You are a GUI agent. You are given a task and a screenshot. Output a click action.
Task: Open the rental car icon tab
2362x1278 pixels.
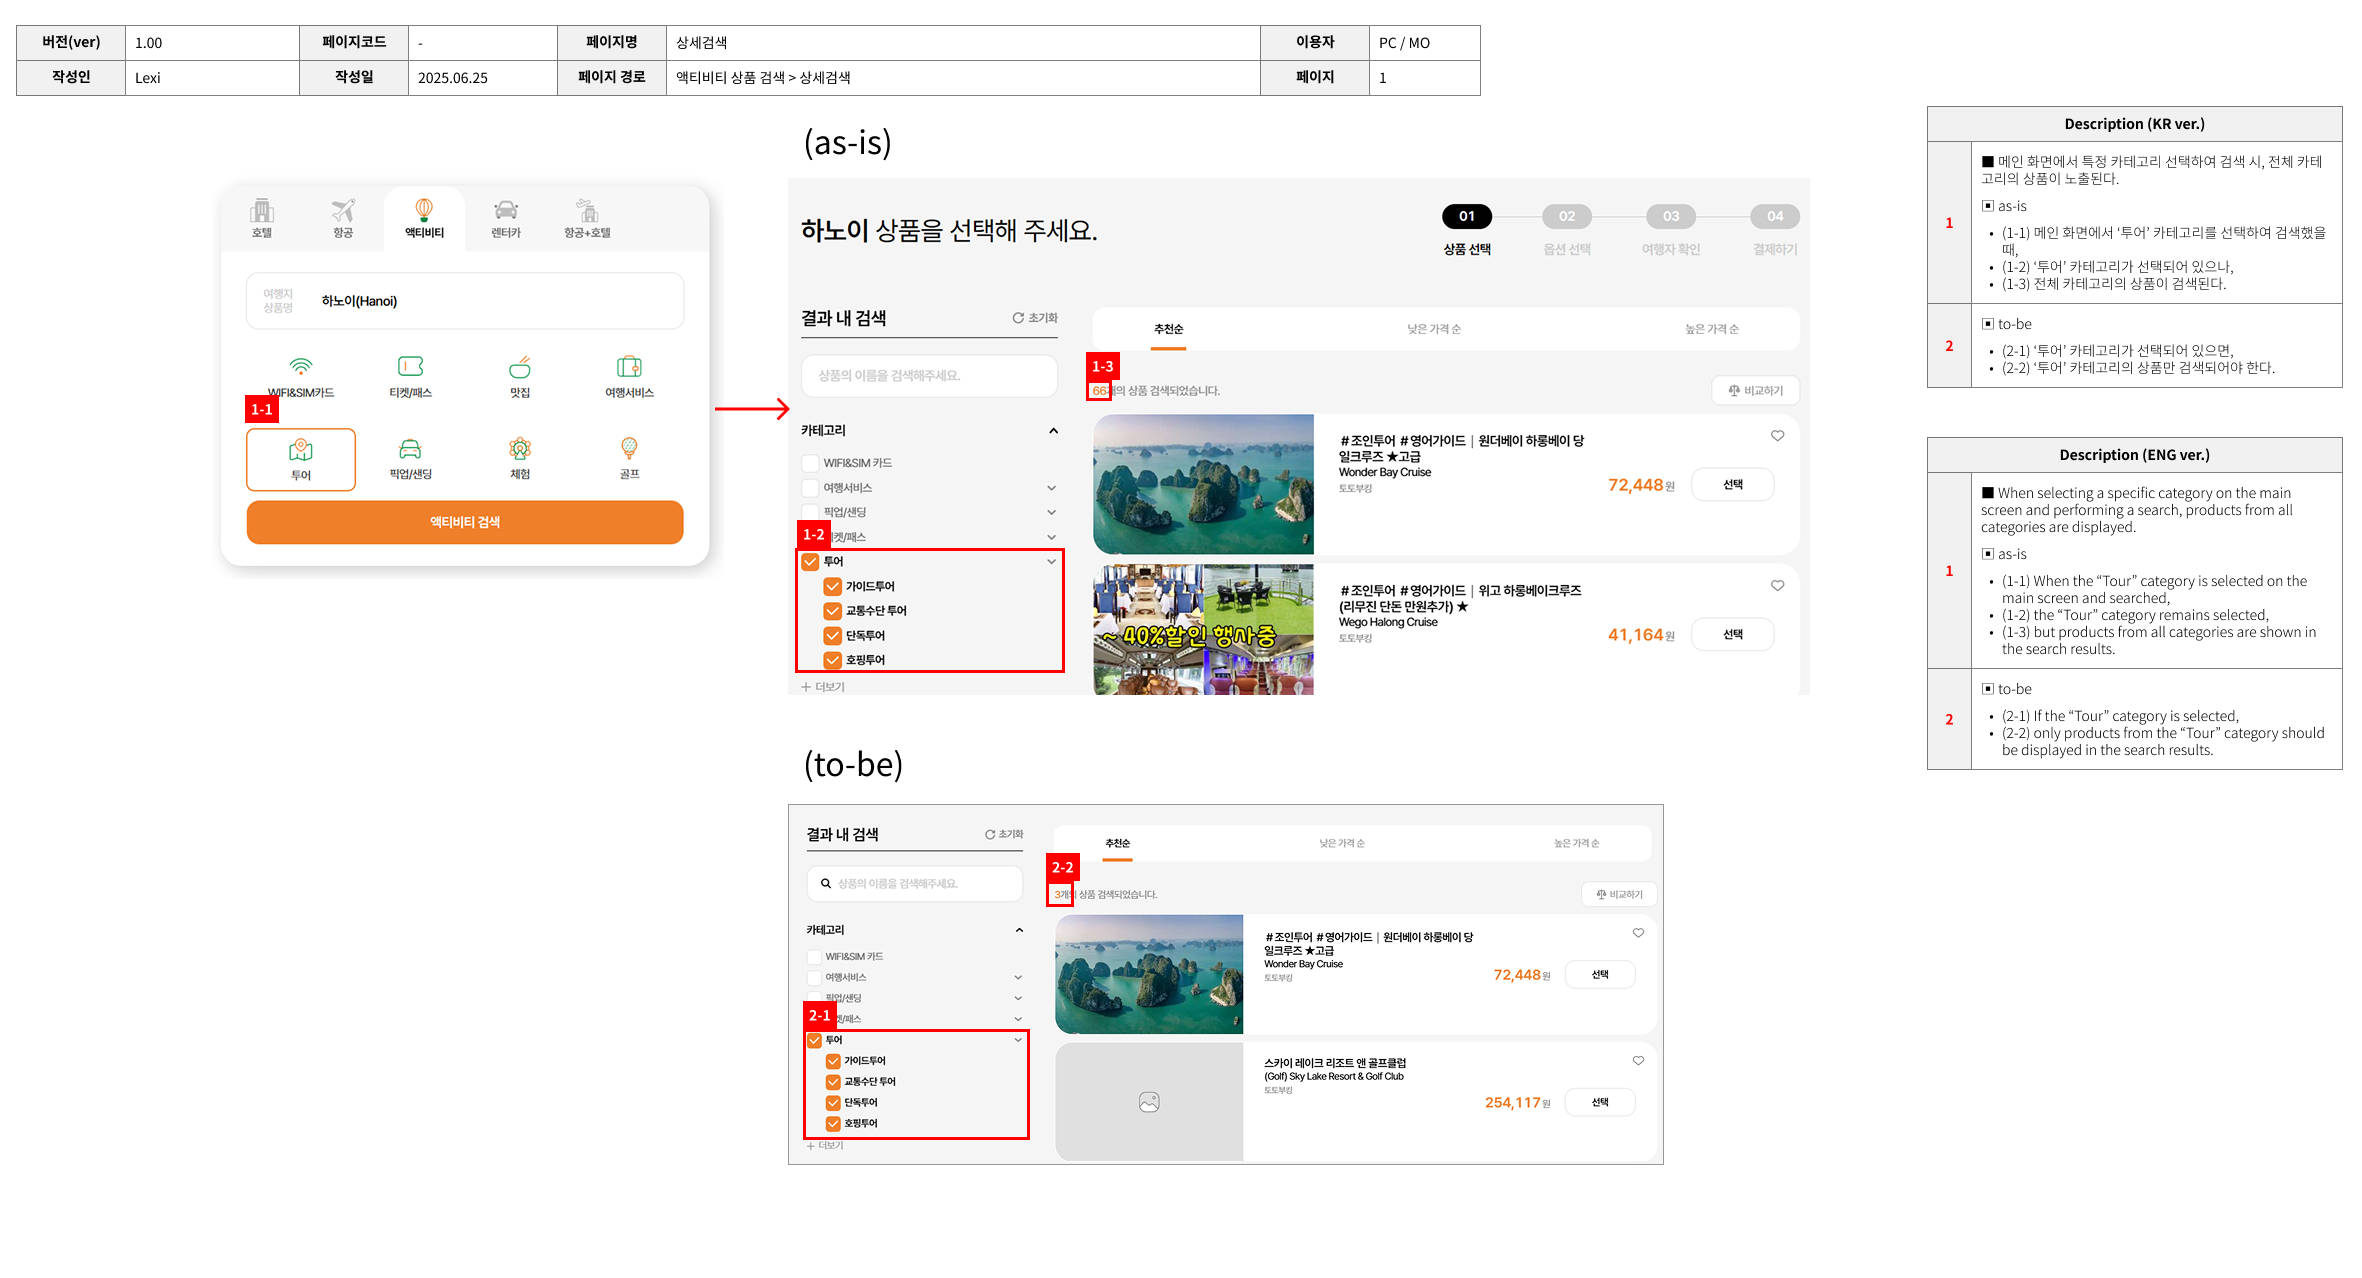point(506,211)
